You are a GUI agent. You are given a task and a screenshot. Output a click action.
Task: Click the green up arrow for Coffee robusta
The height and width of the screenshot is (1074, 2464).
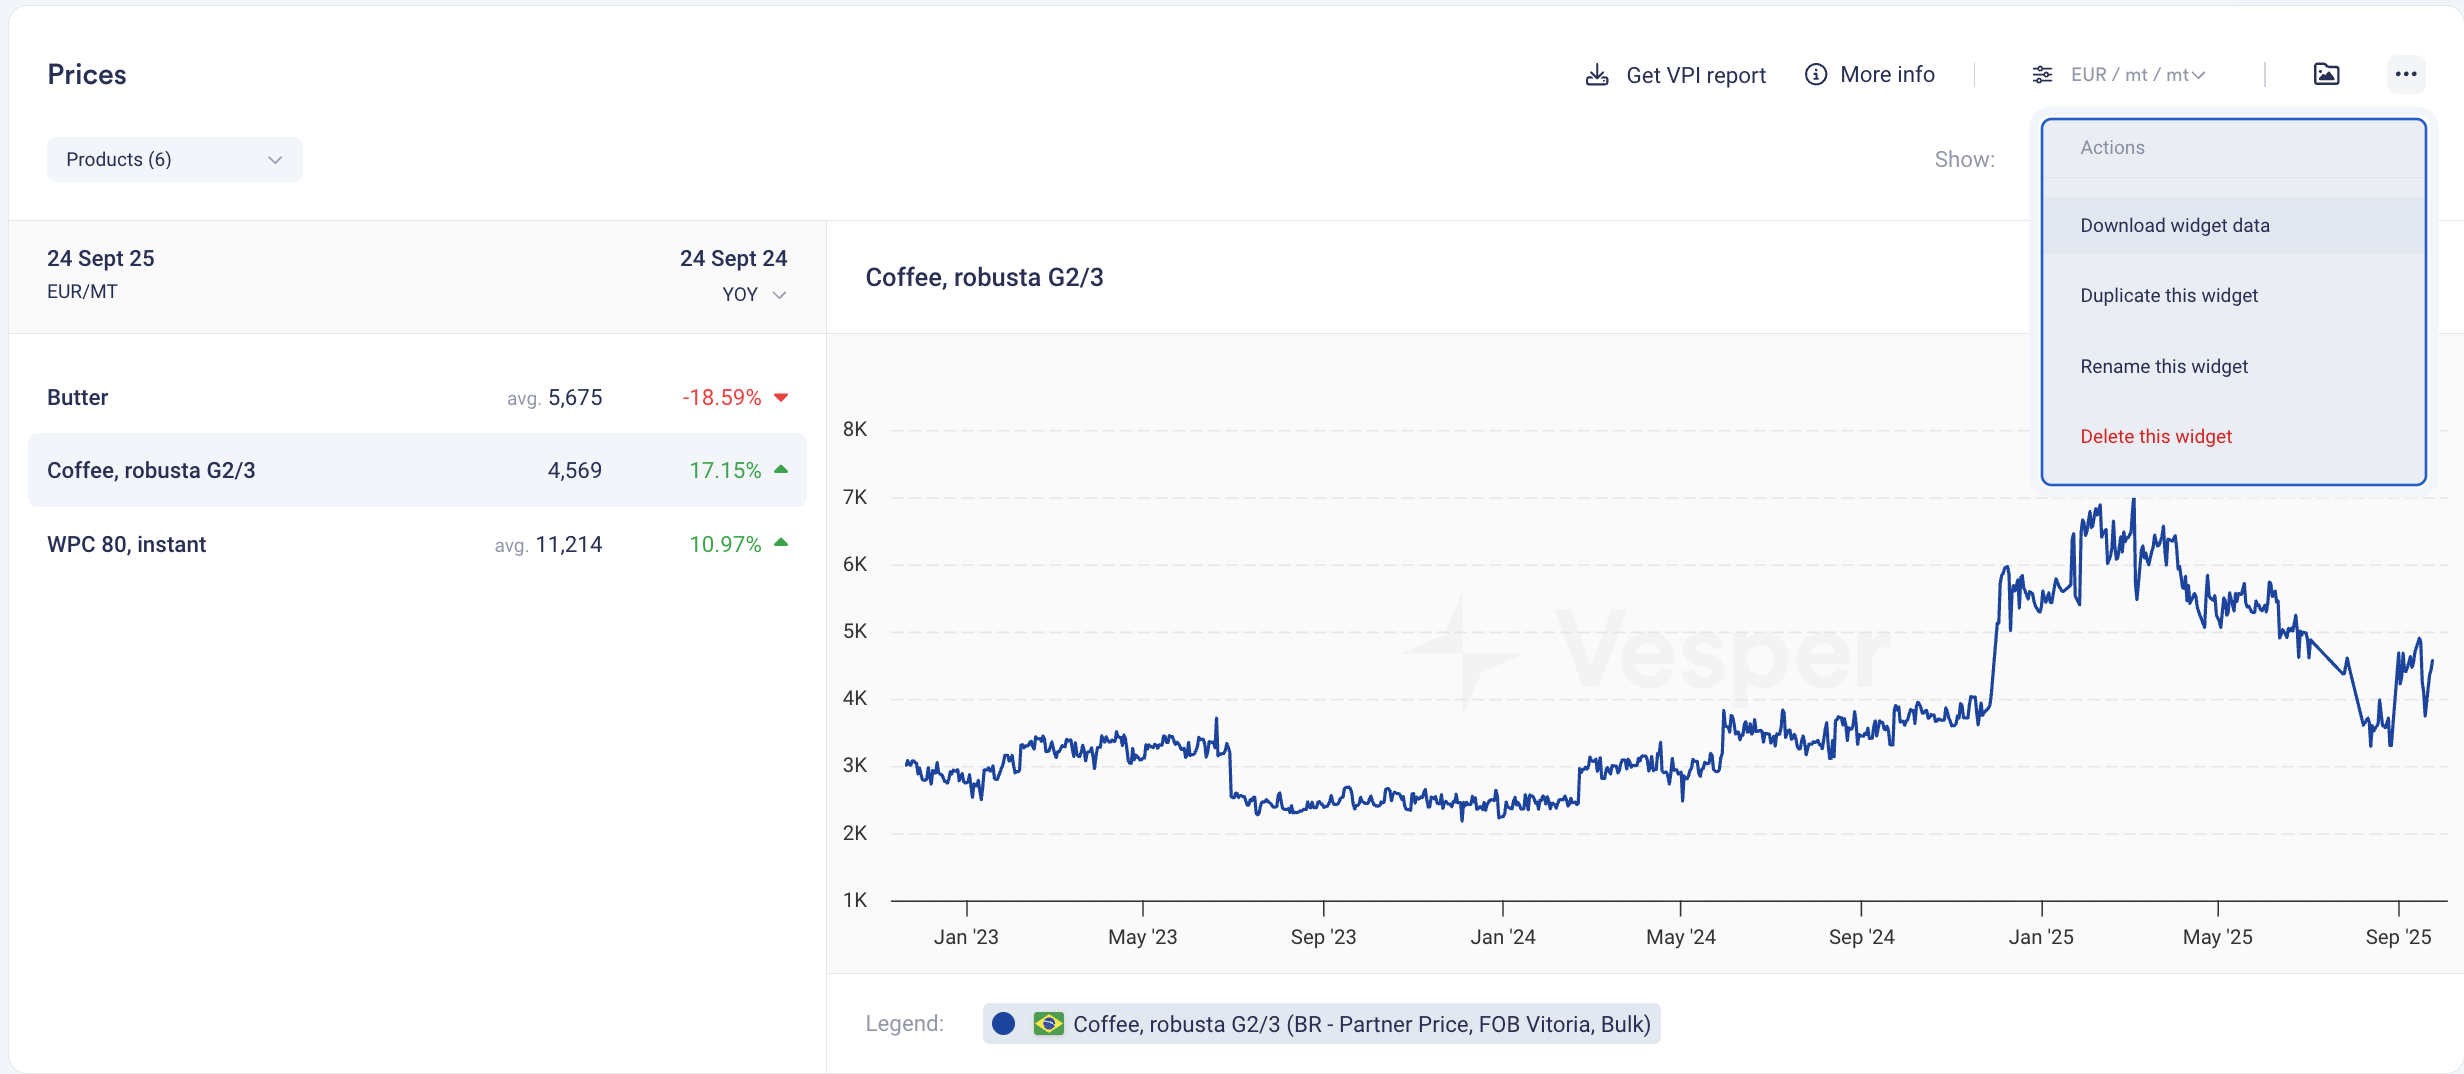coord(781,470)
